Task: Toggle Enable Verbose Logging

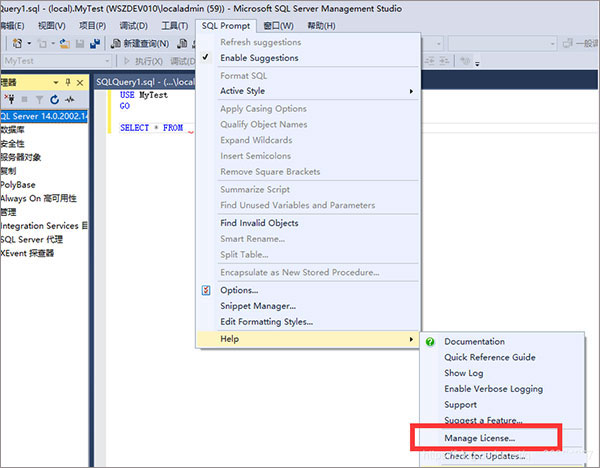Action: click(x=502, y=389)
